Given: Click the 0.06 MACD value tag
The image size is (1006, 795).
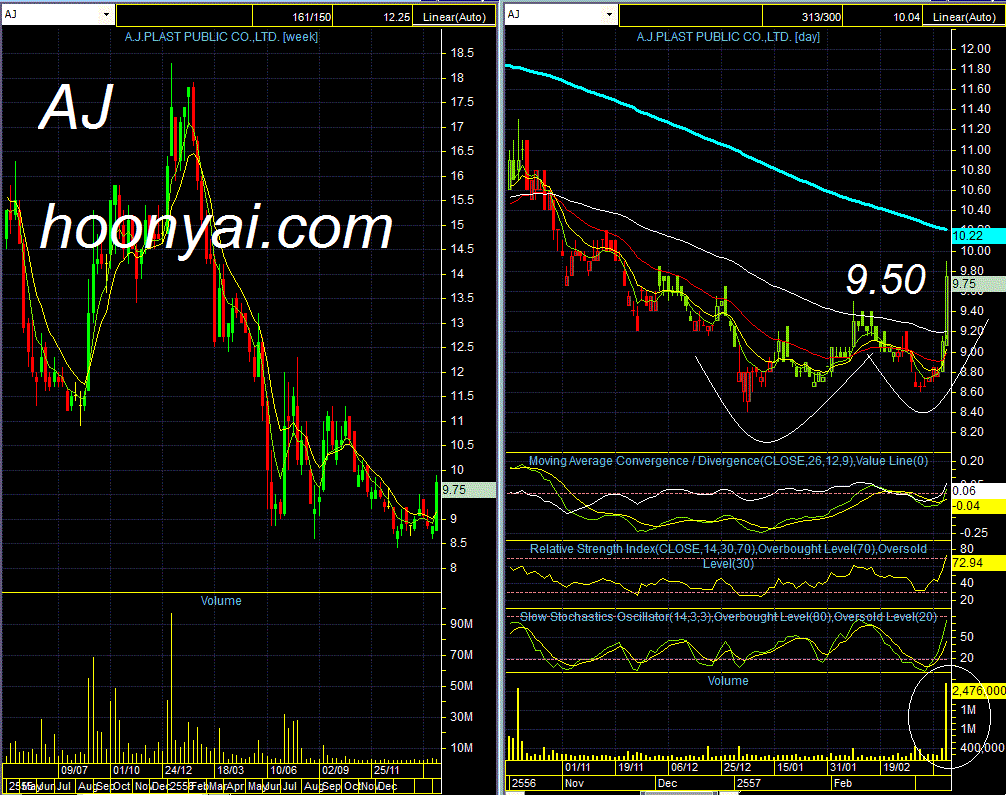Looking at the screenshot, I should click(978, 491).
